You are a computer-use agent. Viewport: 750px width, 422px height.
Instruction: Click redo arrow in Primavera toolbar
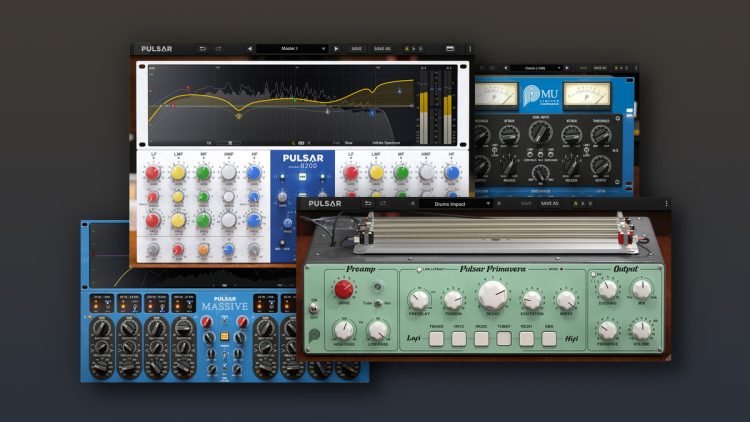[x=383, y=203]
